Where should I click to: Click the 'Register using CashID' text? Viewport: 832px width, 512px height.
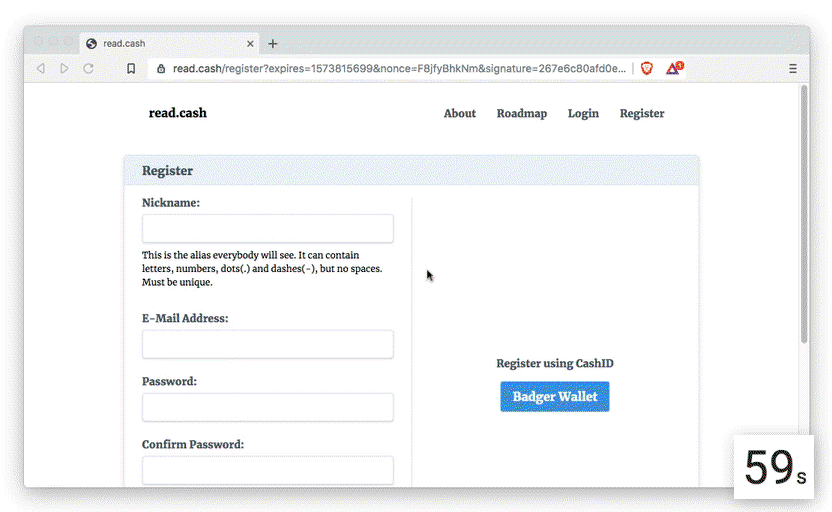[x=554, y=363]
